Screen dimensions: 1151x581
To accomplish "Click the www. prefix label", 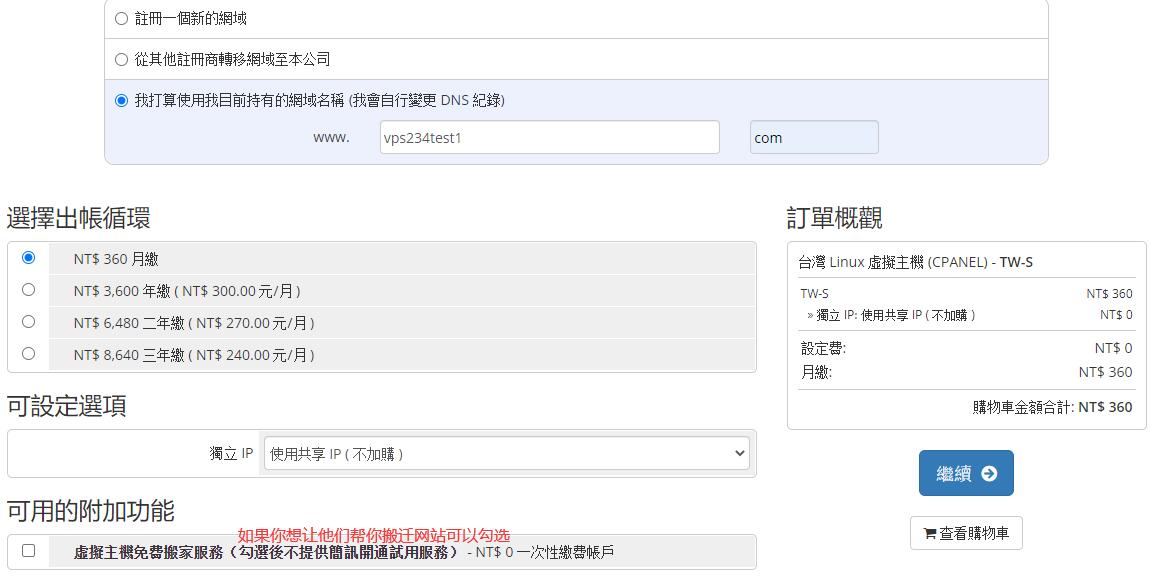I will click(331, 137).
